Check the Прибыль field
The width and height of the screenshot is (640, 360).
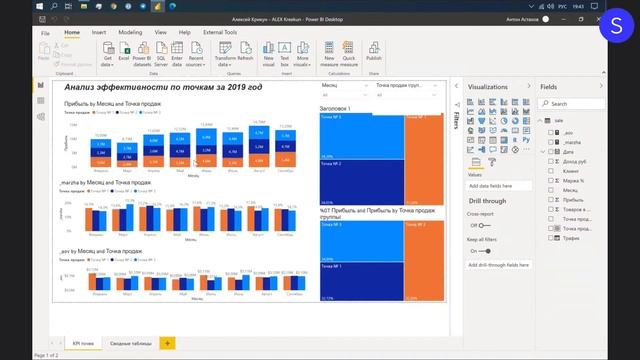[551, 200]
